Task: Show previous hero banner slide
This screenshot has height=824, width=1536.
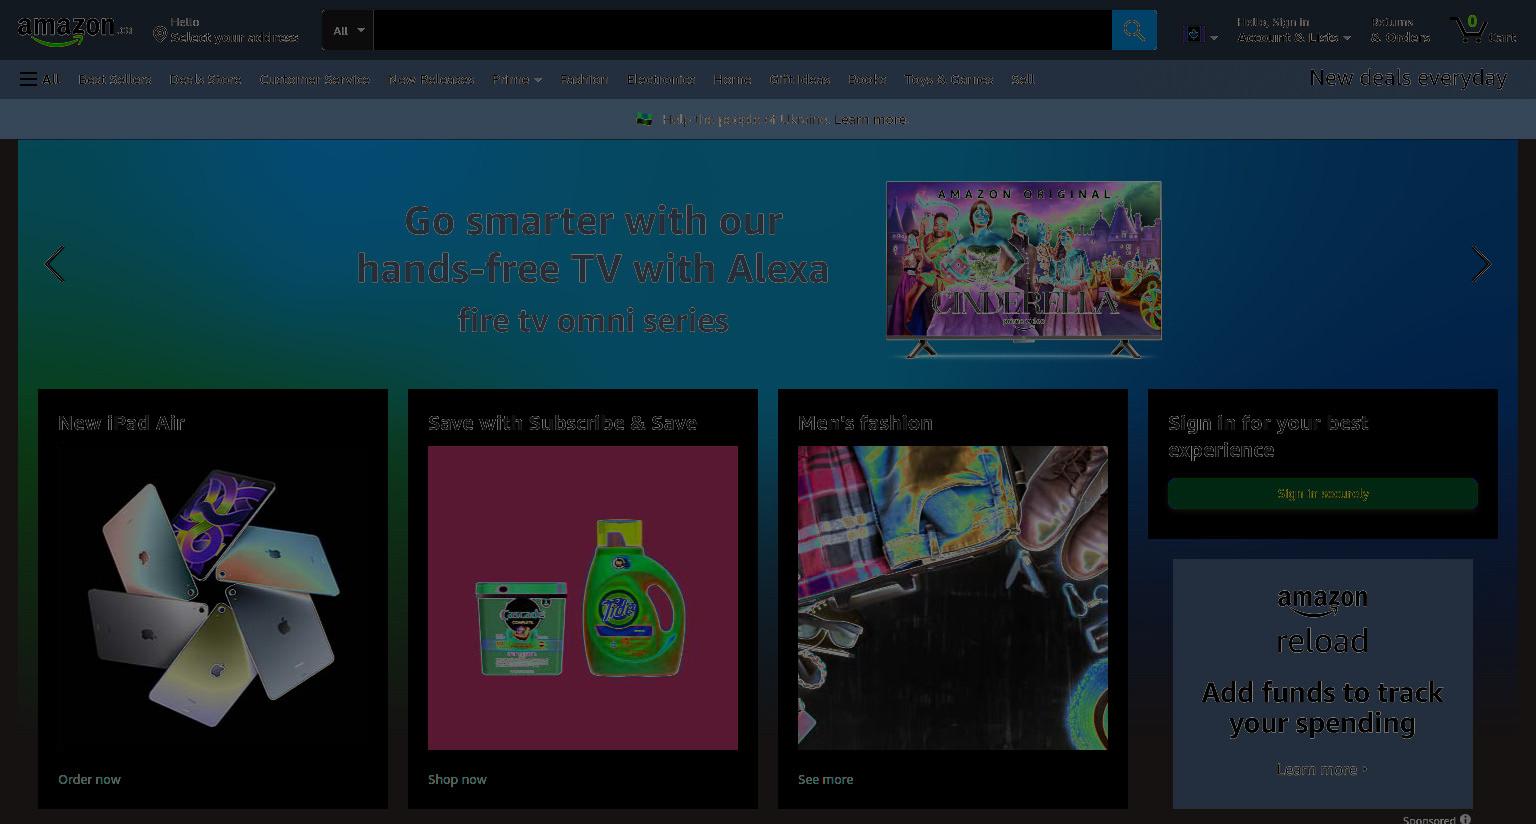Action: pyautogui.click(x=54, y=264)
